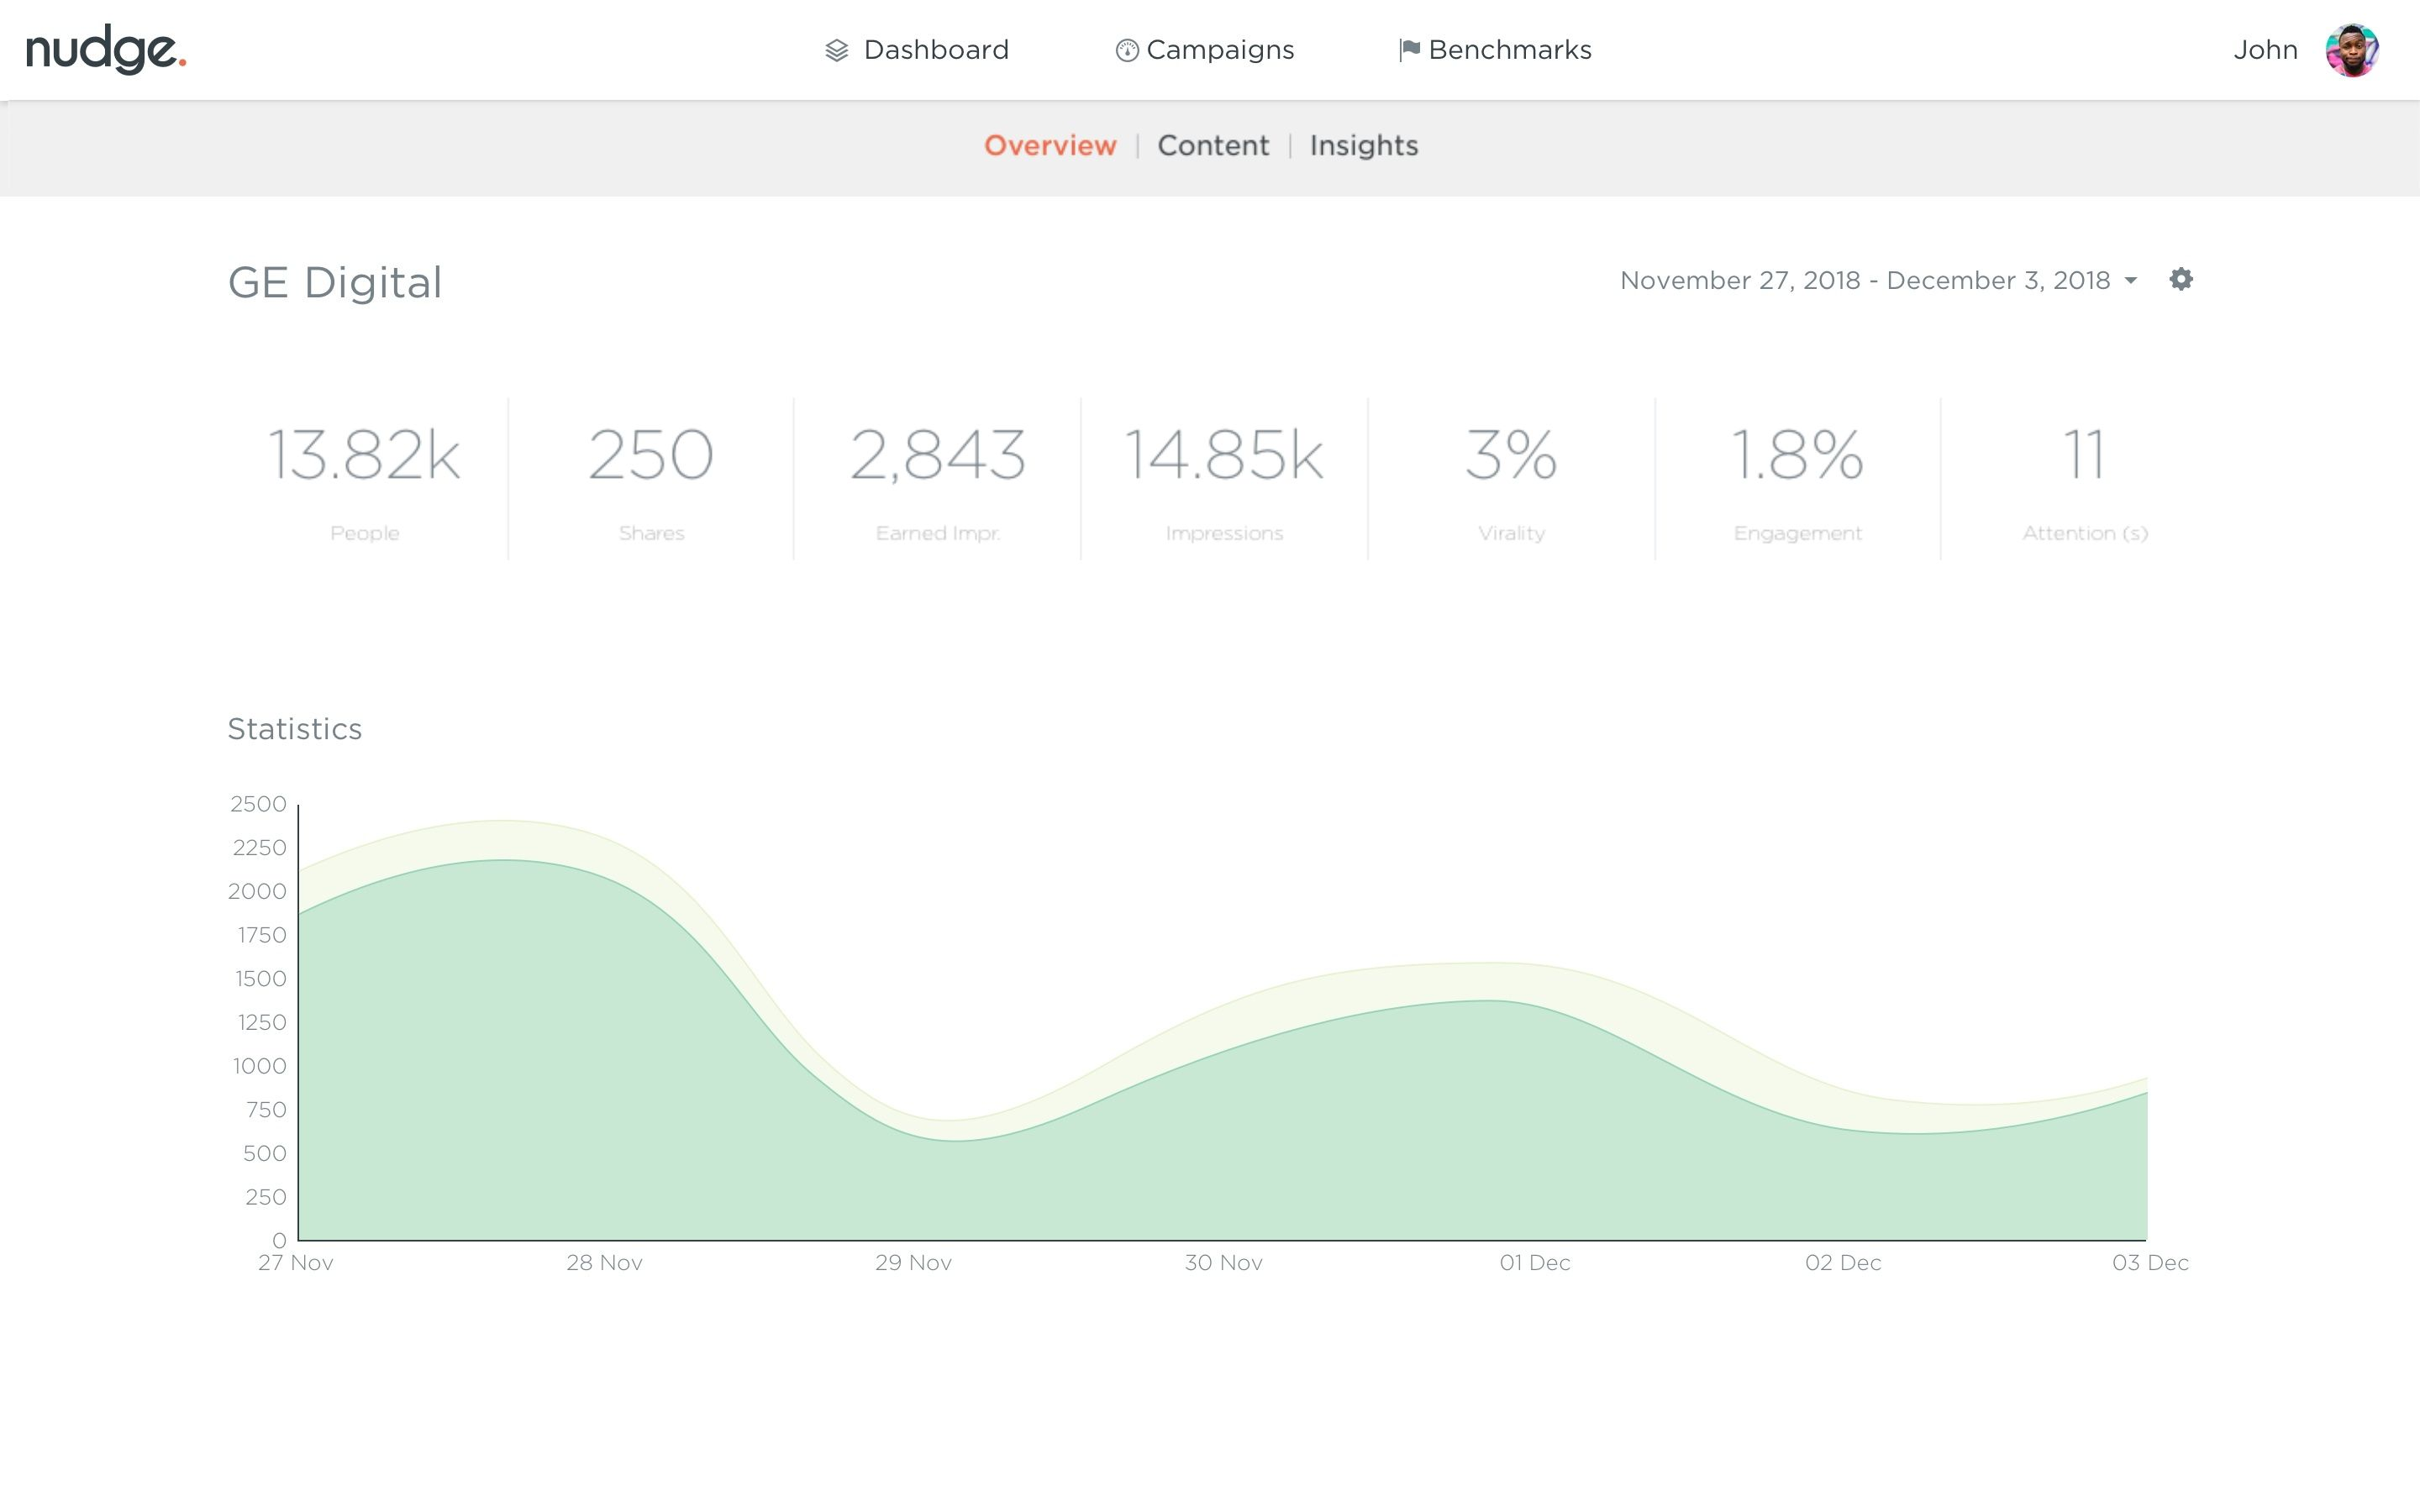The width and height of the screenshot is (2420, 1512).
Task: Click the 2500 y-axis value
Action: point(258,804)
